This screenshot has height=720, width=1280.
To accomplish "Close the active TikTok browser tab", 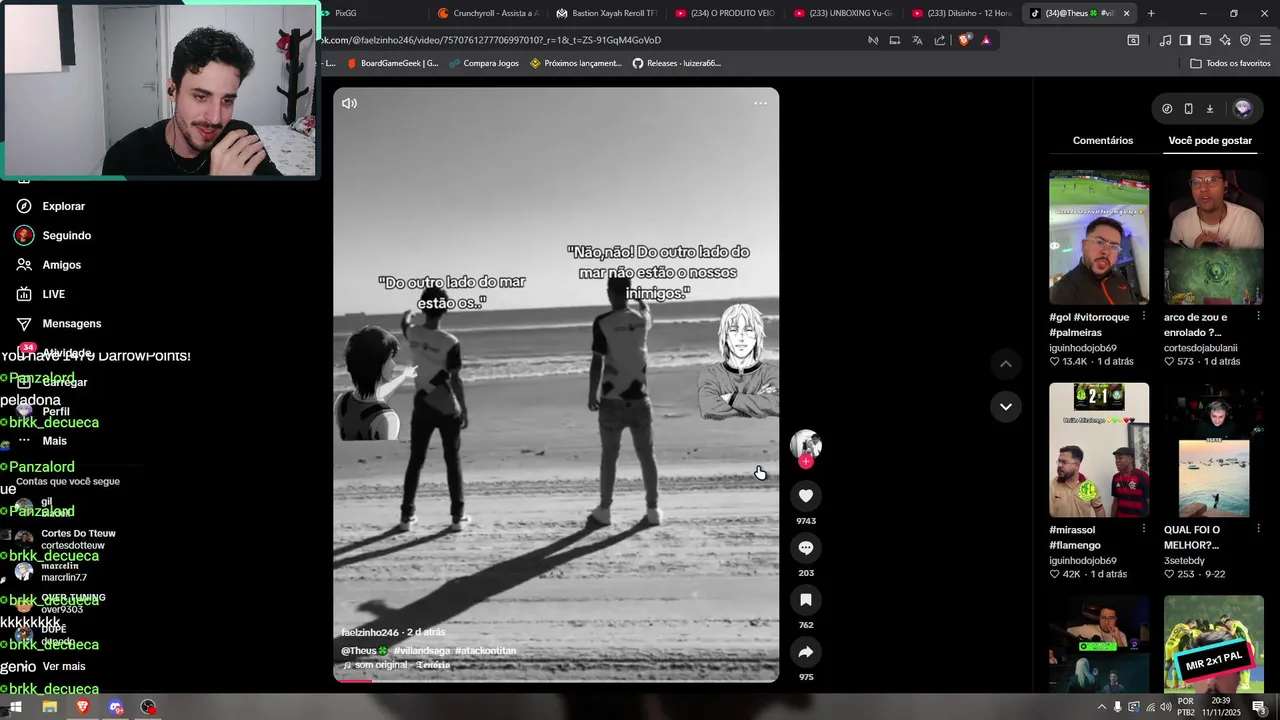I will (x=1126, y=13).
